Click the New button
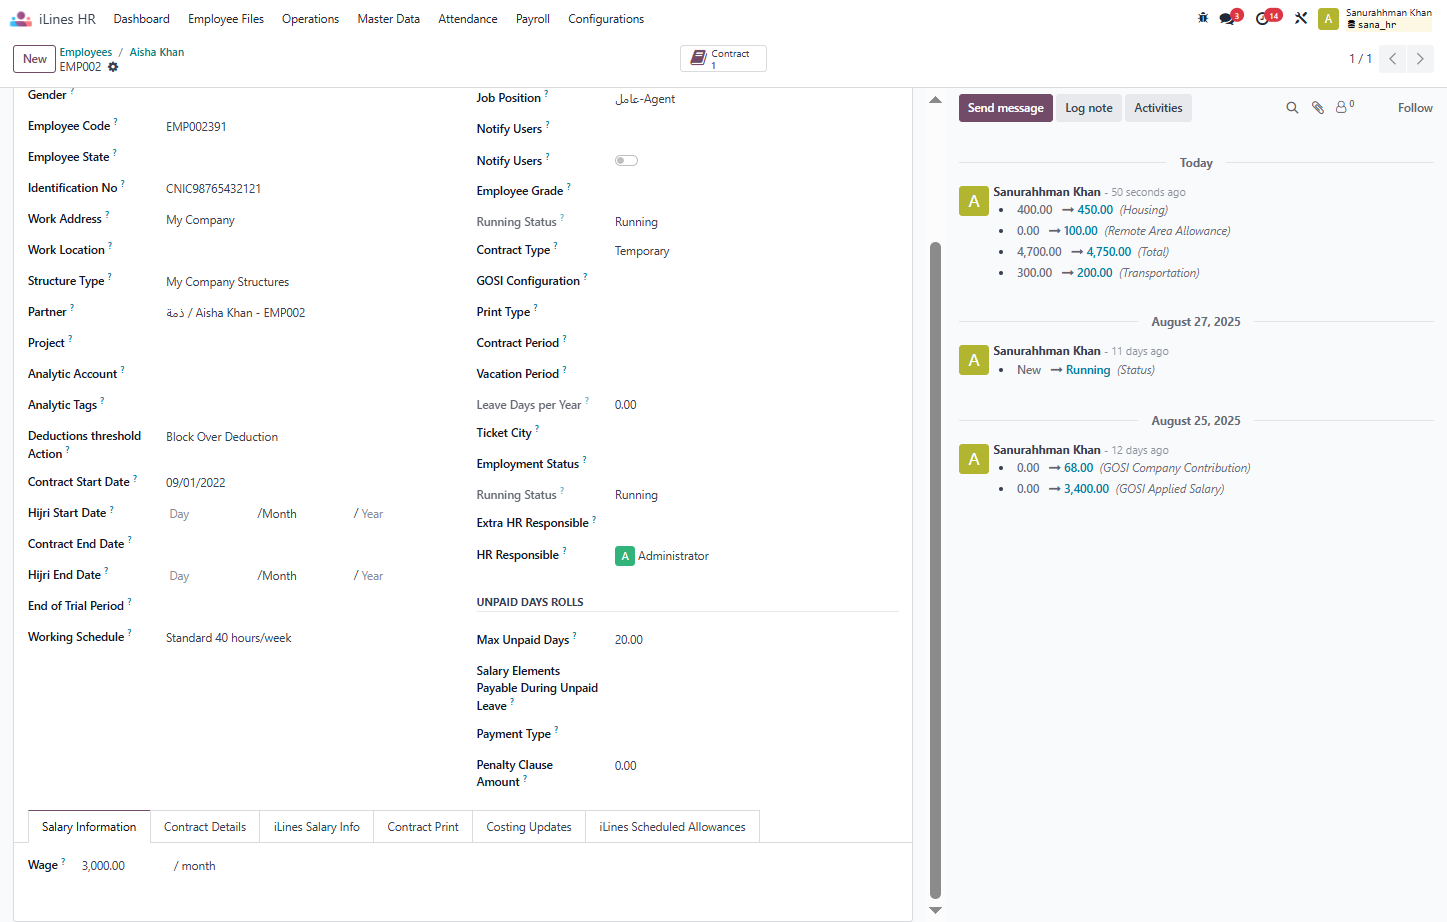This screenshot has height=922, width=1447. click(x=35, y=59)
